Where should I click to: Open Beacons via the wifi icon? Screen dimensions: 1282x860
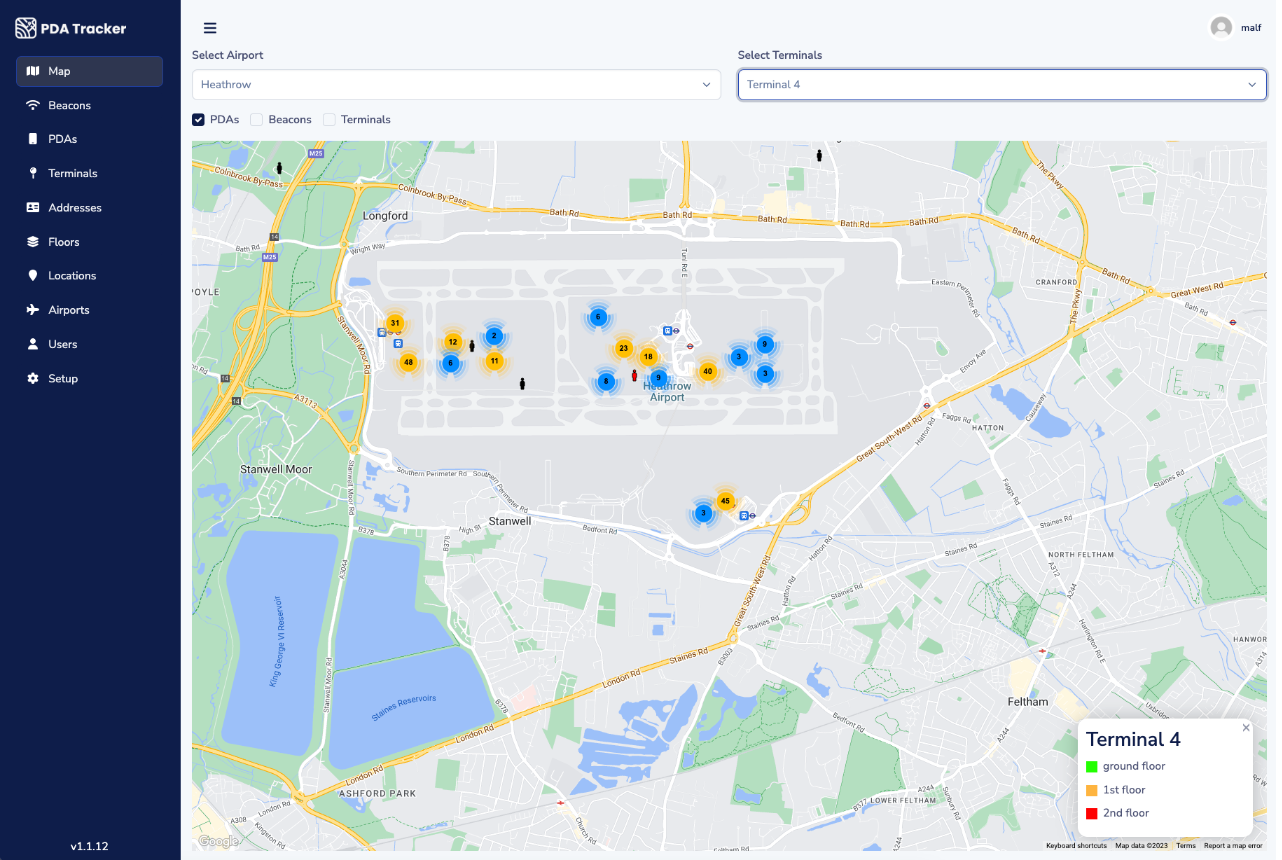point(33,105)
